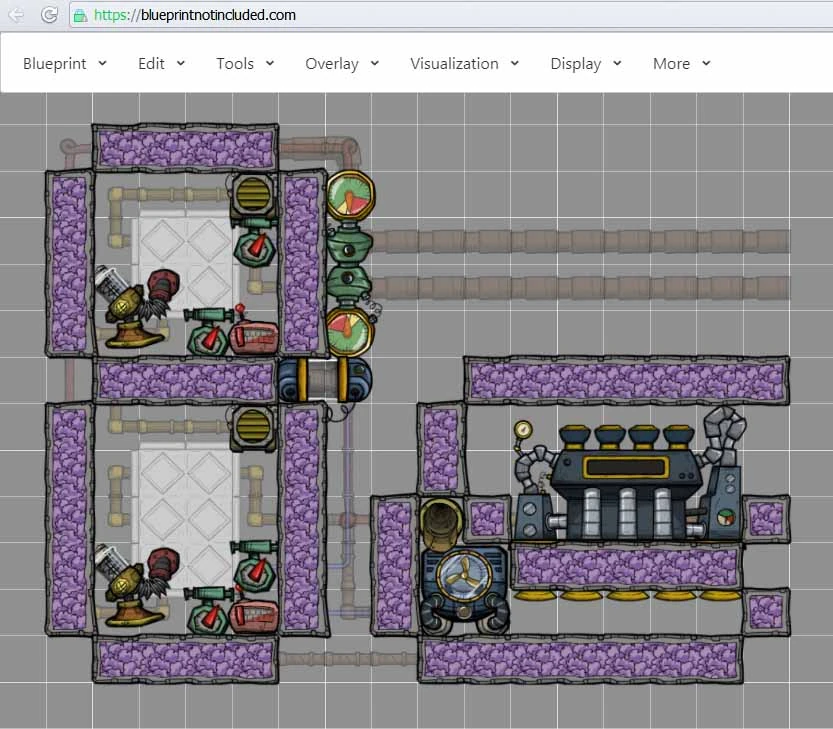Expand the Visualization dropdown chevron
833x729 pixels.
[x=515, y=63]
